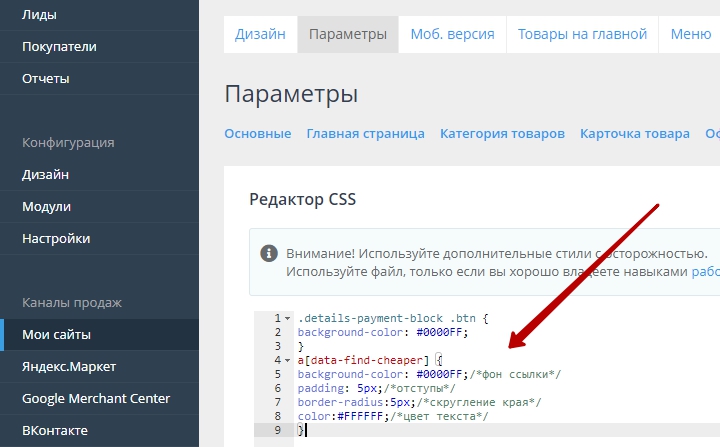Open the Параметры tab

click(x=347, y=34)
